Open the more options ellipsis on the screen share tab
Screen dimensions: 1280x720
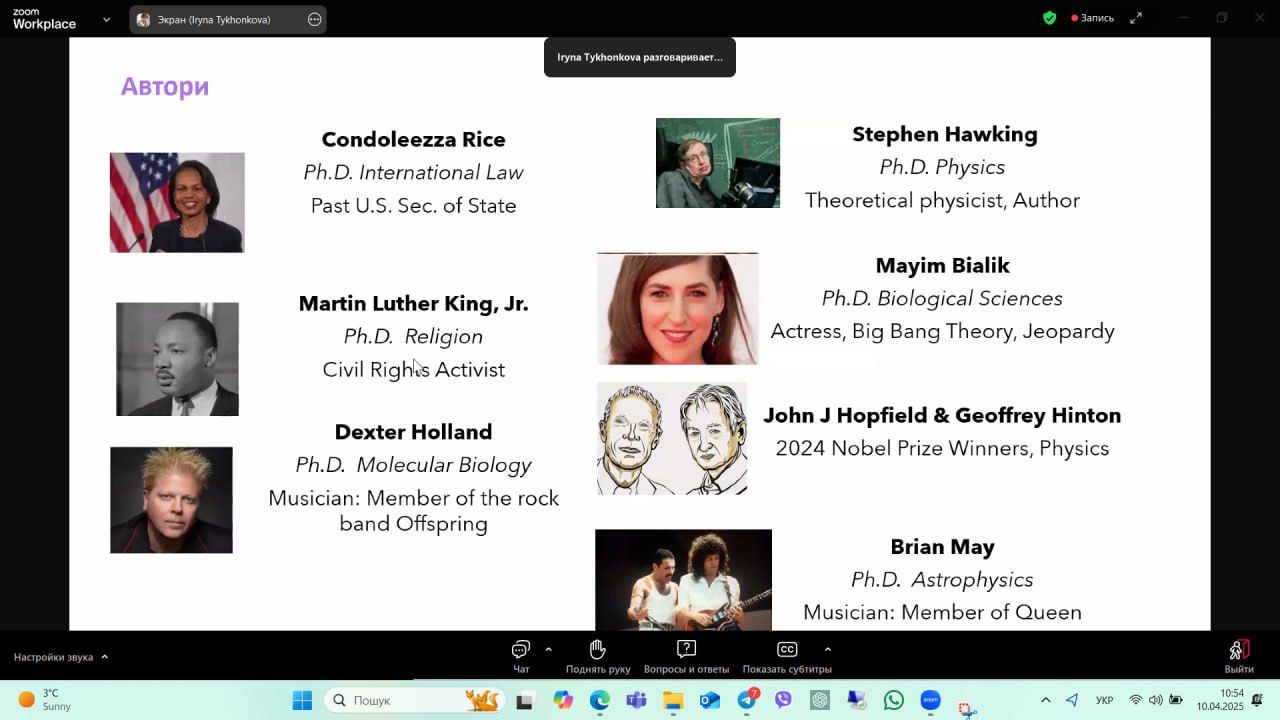314,19
